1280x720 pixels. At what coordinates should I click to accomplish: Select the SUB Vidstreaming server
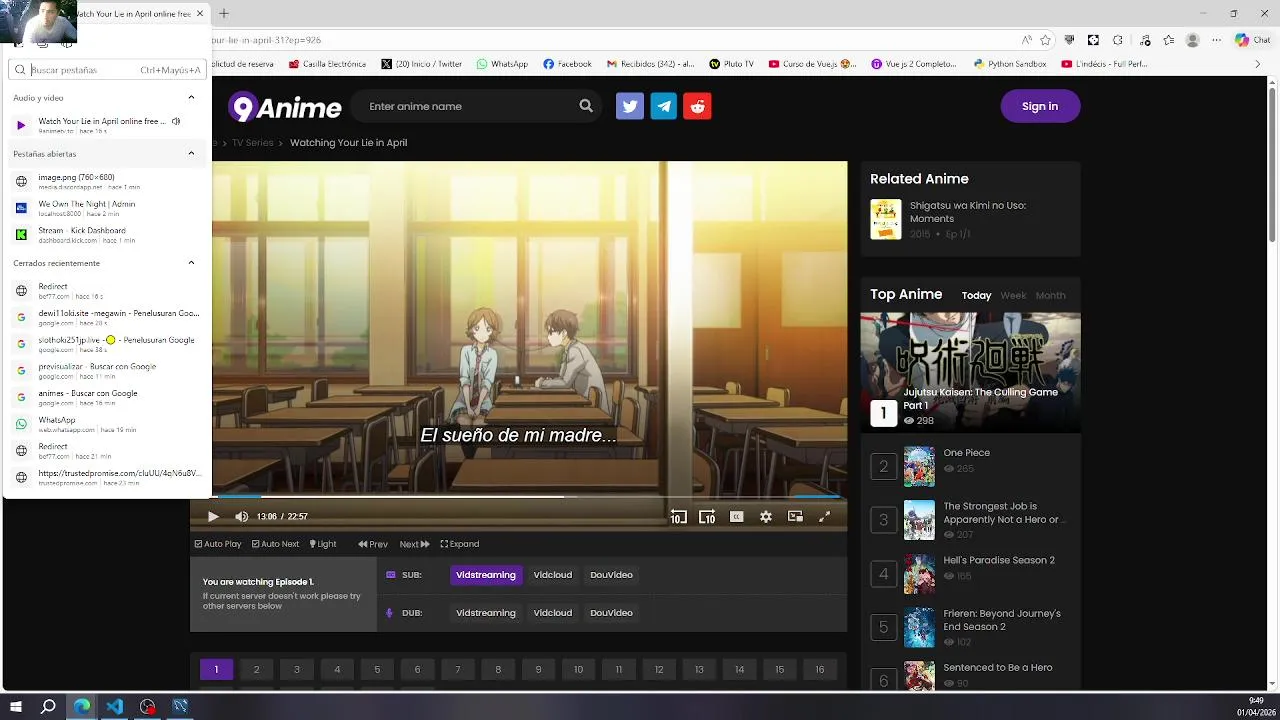click(486, 575)
